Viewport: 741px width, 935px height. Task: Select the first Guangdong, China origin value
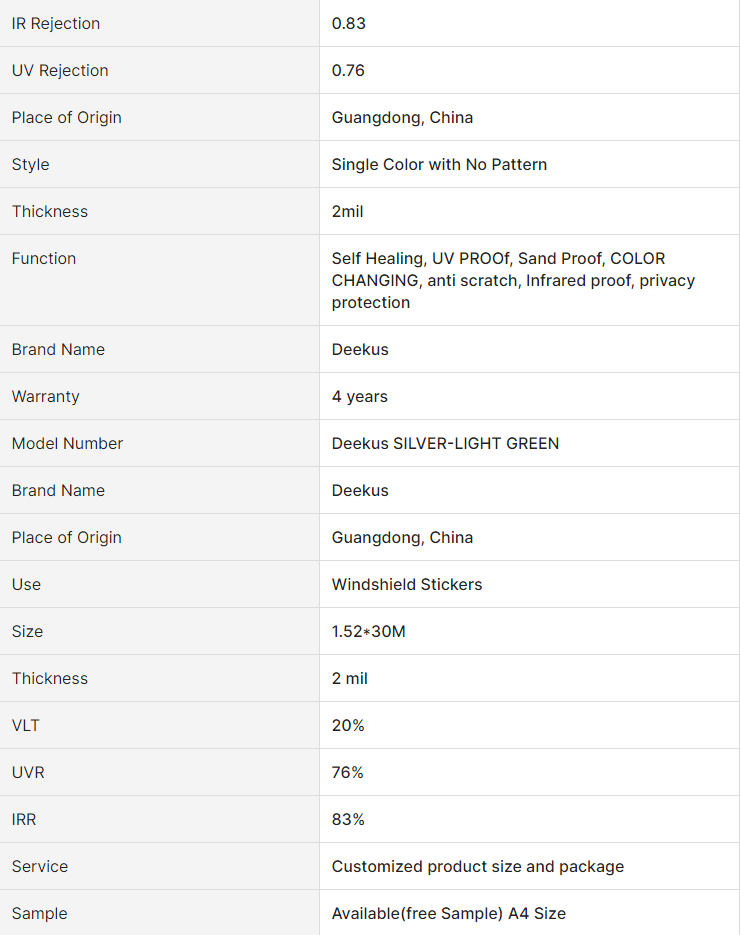tap(402, 117)
